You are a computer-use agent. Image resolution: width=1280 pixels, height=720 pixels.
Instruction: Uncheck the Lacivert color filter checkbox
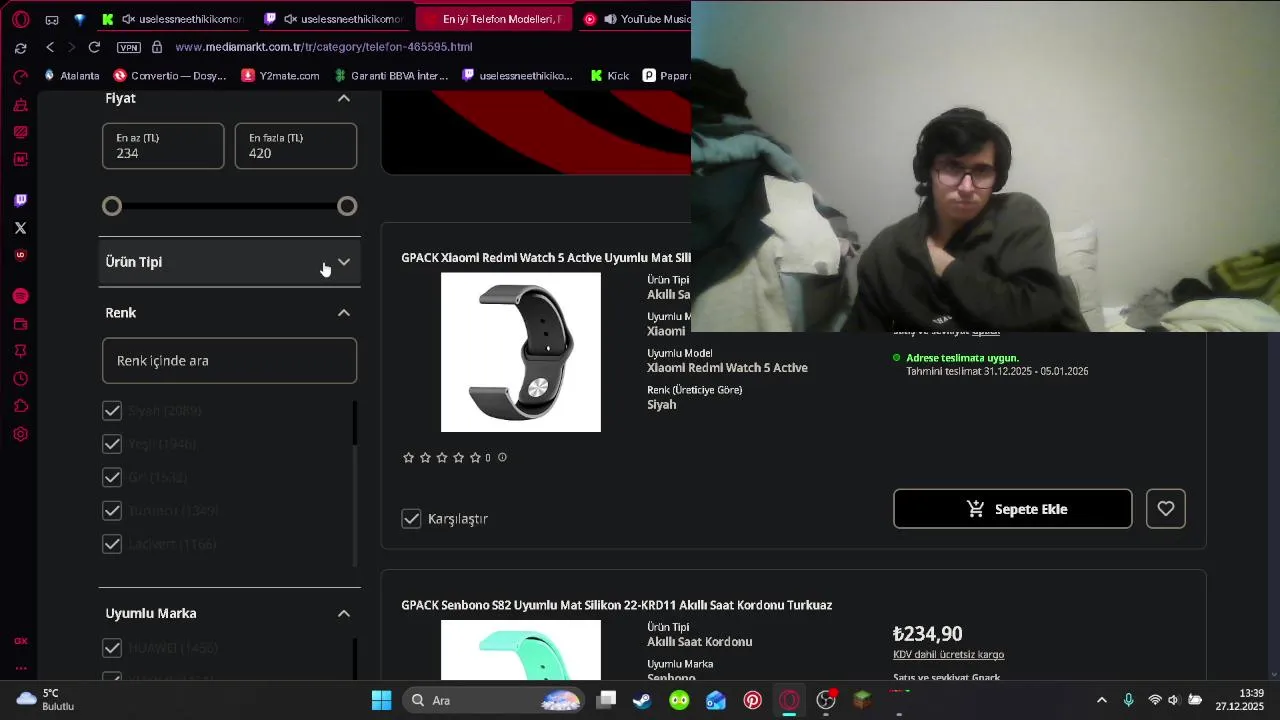[112, 544]
